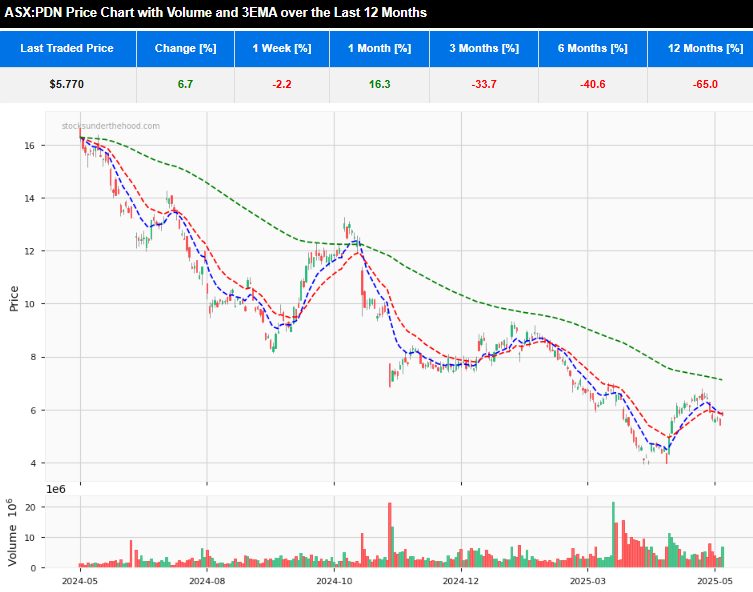Click the 2024-05 date axis label
The width and height of the screenshot is (753, 592).
80,581
